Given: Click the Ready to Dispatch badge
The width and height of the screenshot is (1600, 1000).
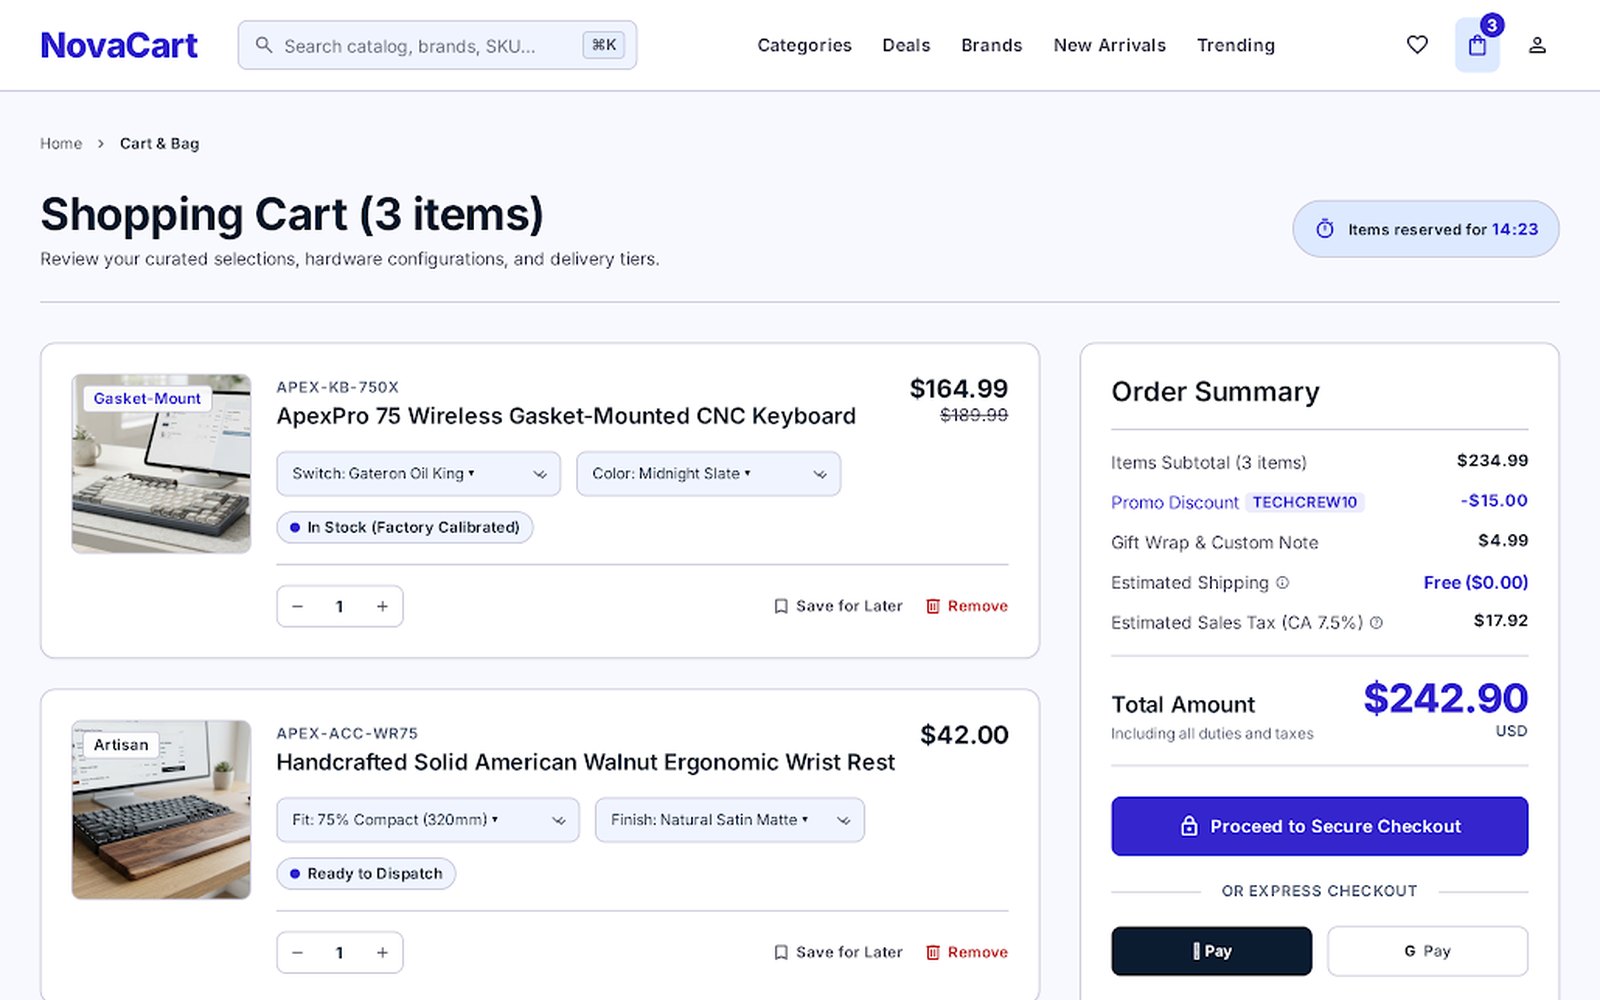Looking at the screenshot, I should [366, 873].
